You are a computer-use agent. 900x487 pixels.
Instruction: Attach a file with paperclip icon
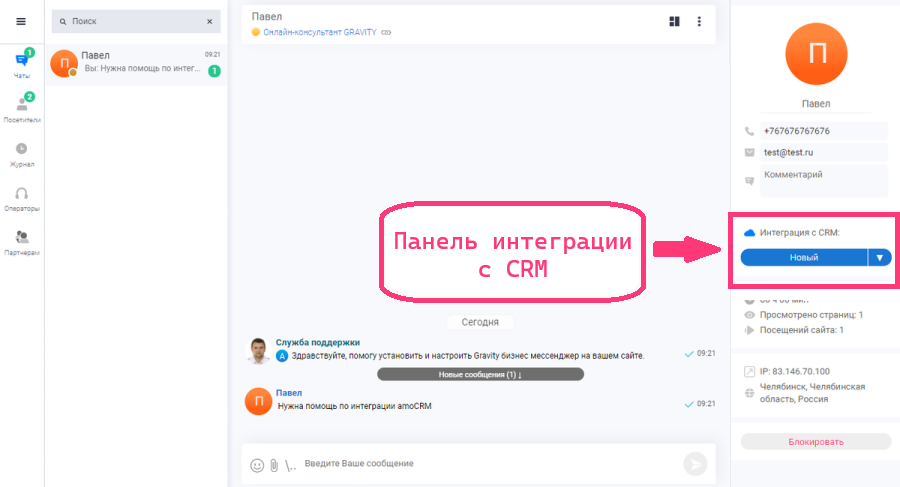273,464
